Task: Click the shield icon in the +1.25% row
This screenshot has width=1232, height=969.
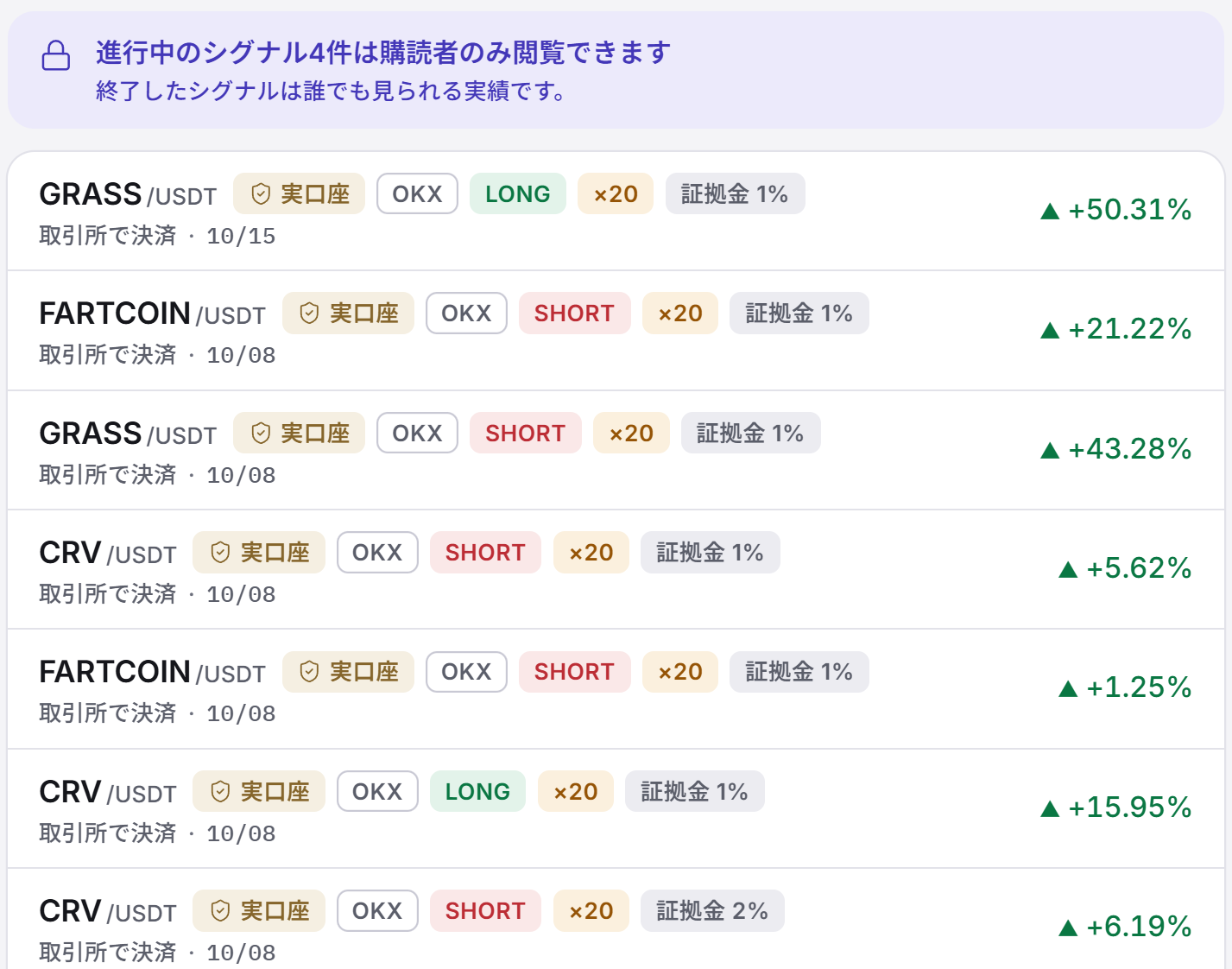Action: pyautogui.click(x=309, y=672)
